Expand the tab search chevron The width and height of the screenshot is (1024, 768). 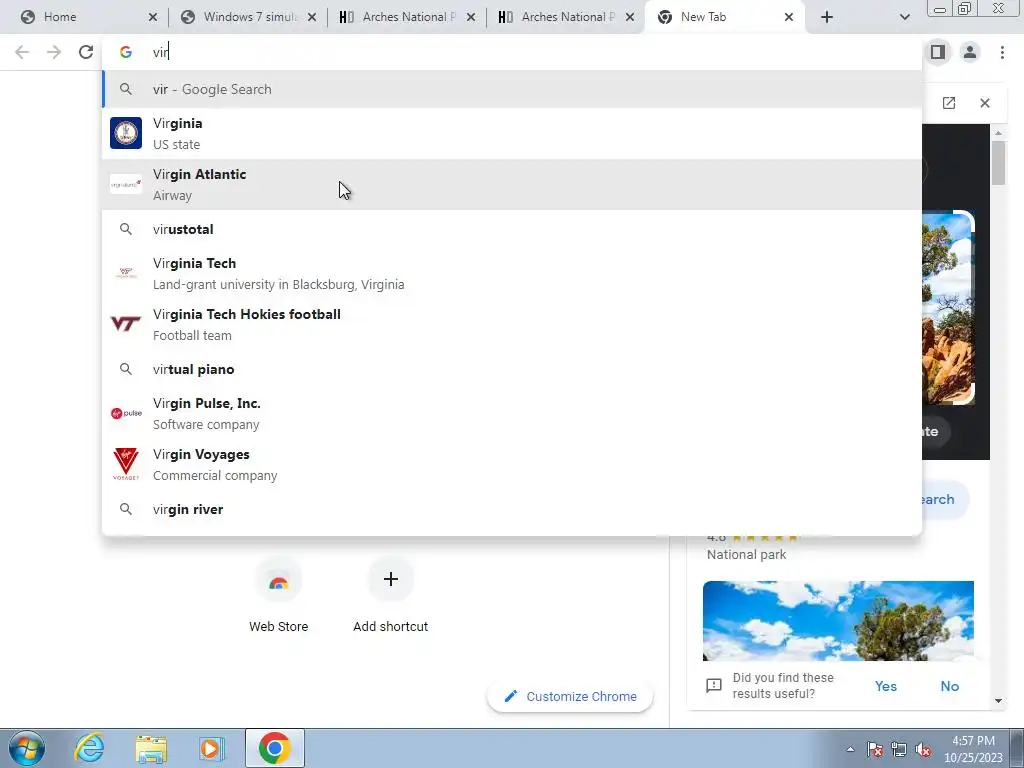coord(904,17)
